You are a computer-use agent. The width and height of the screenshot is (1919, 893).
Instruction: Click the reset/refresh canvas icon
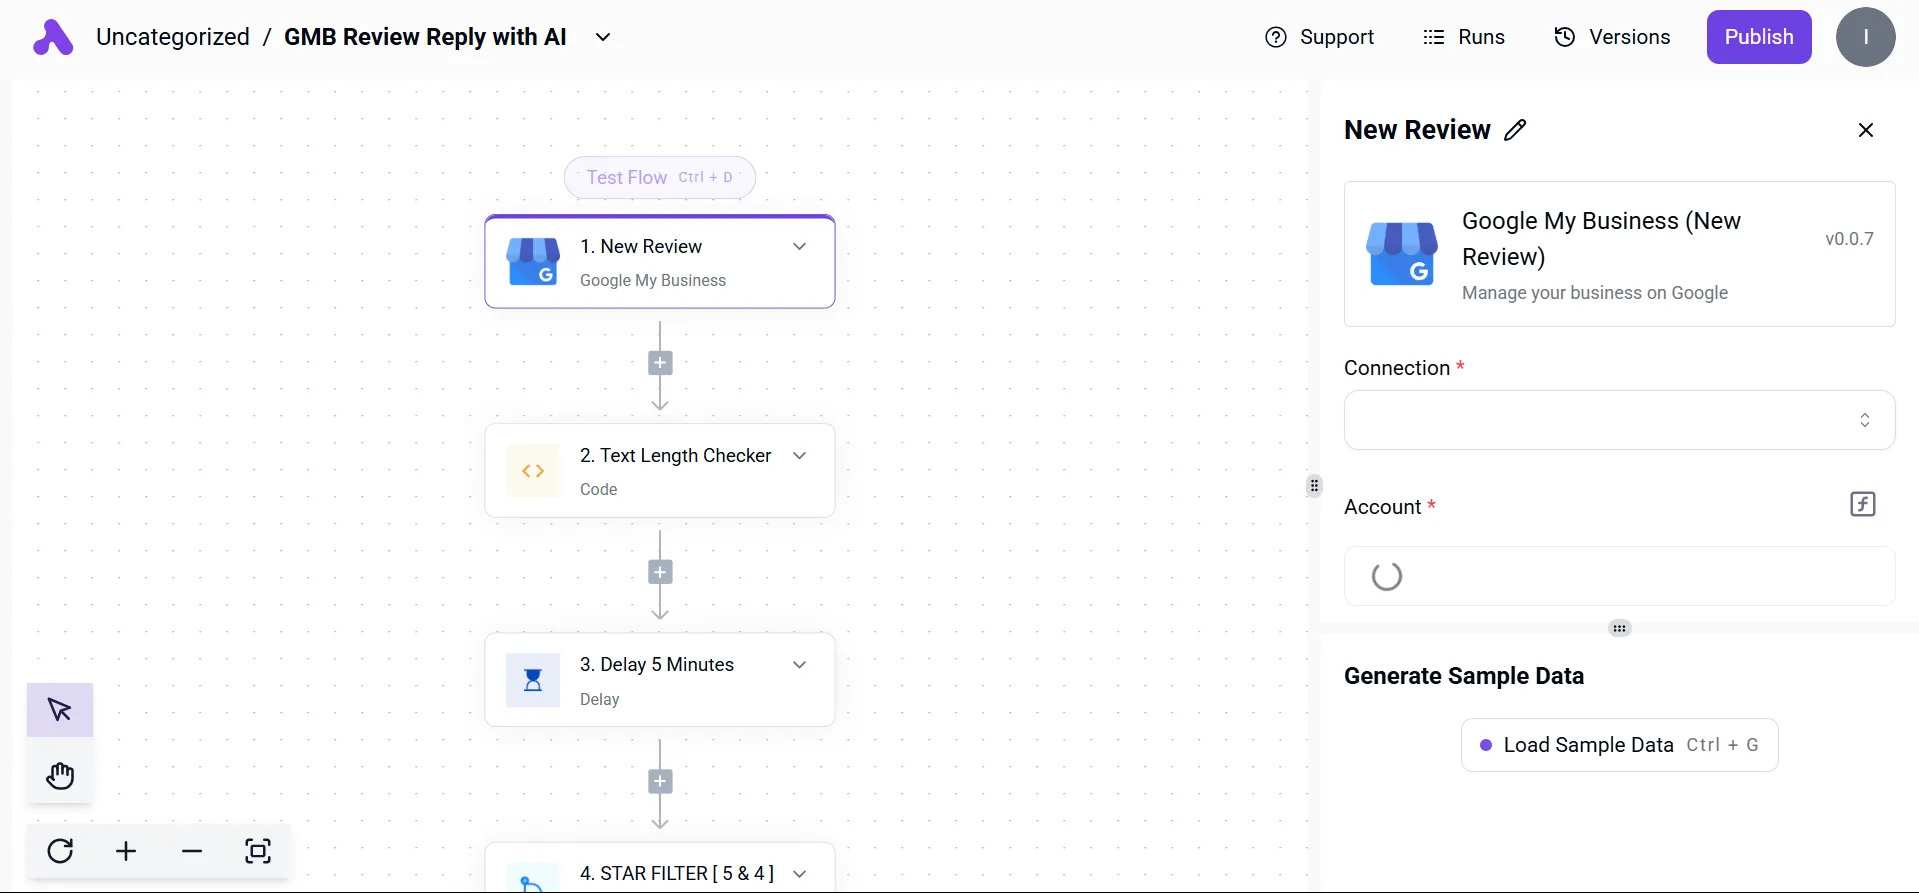60,851
